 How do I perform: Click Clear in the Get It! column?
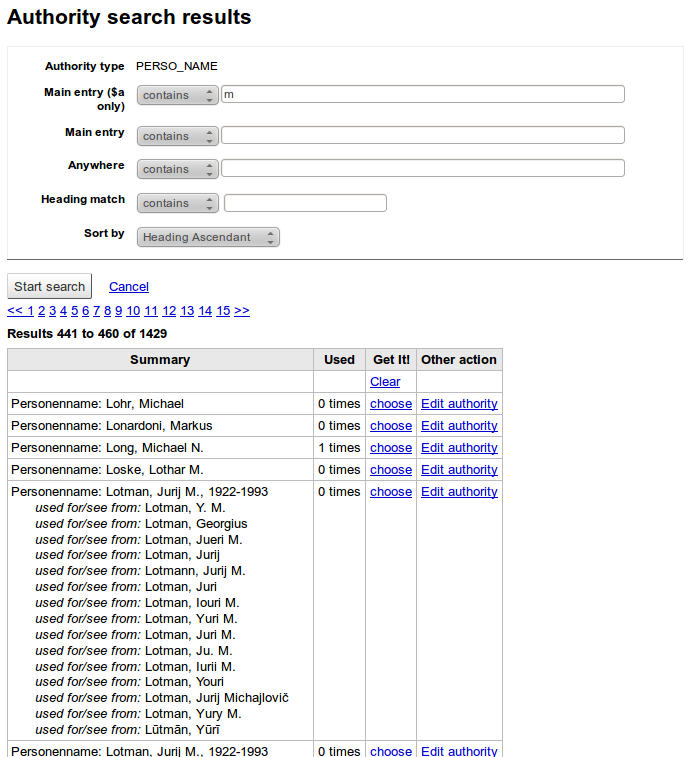[x=385, y=382]
